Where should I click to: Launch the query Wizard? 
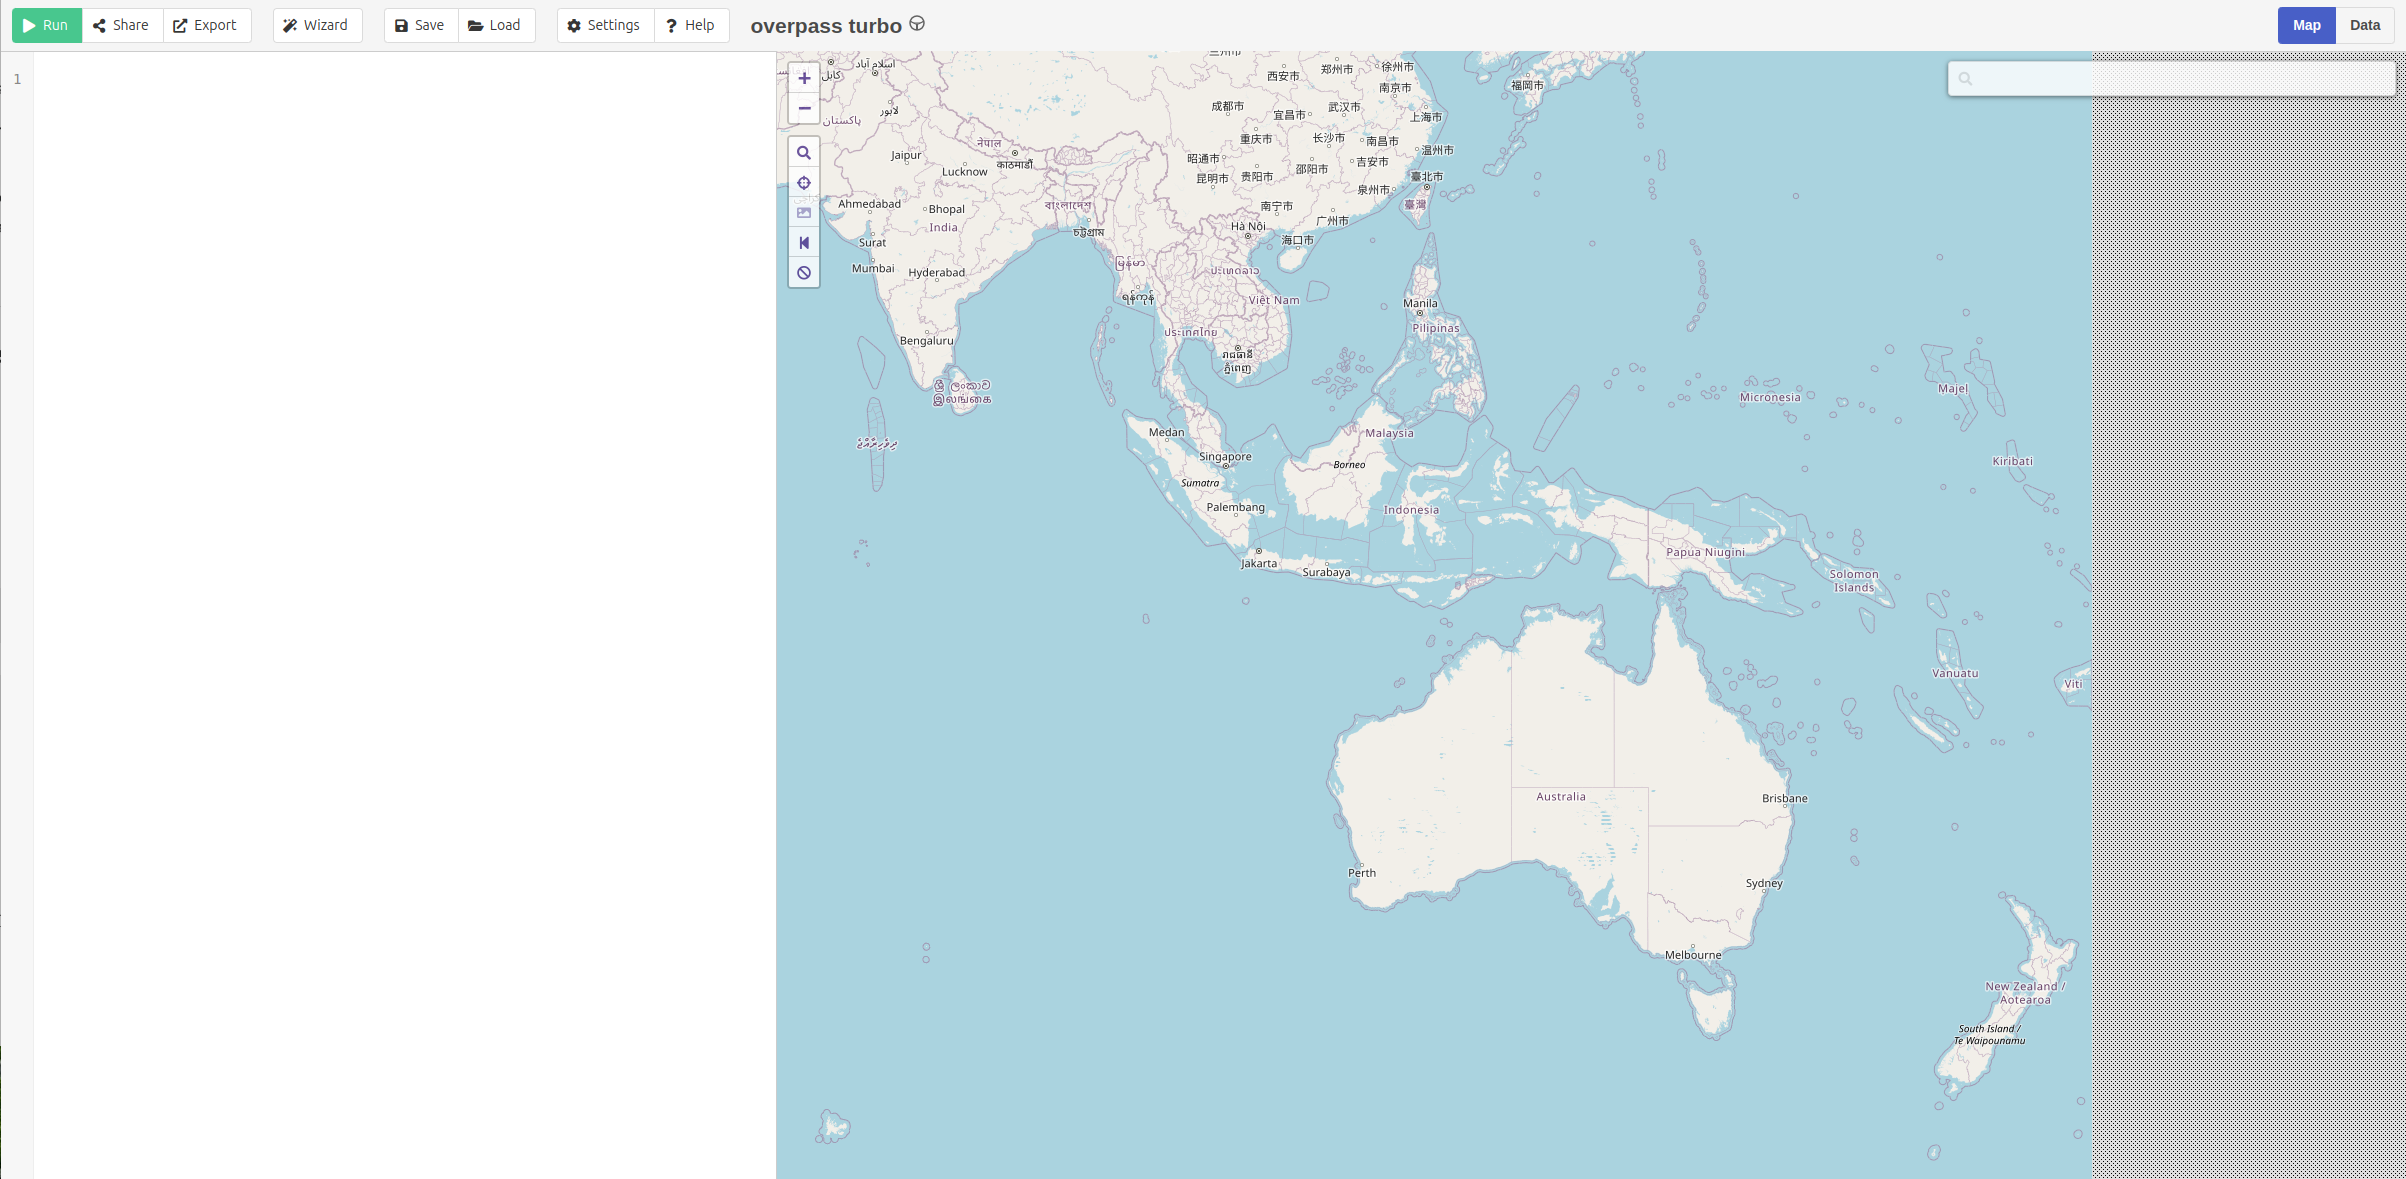click(316, 25)
